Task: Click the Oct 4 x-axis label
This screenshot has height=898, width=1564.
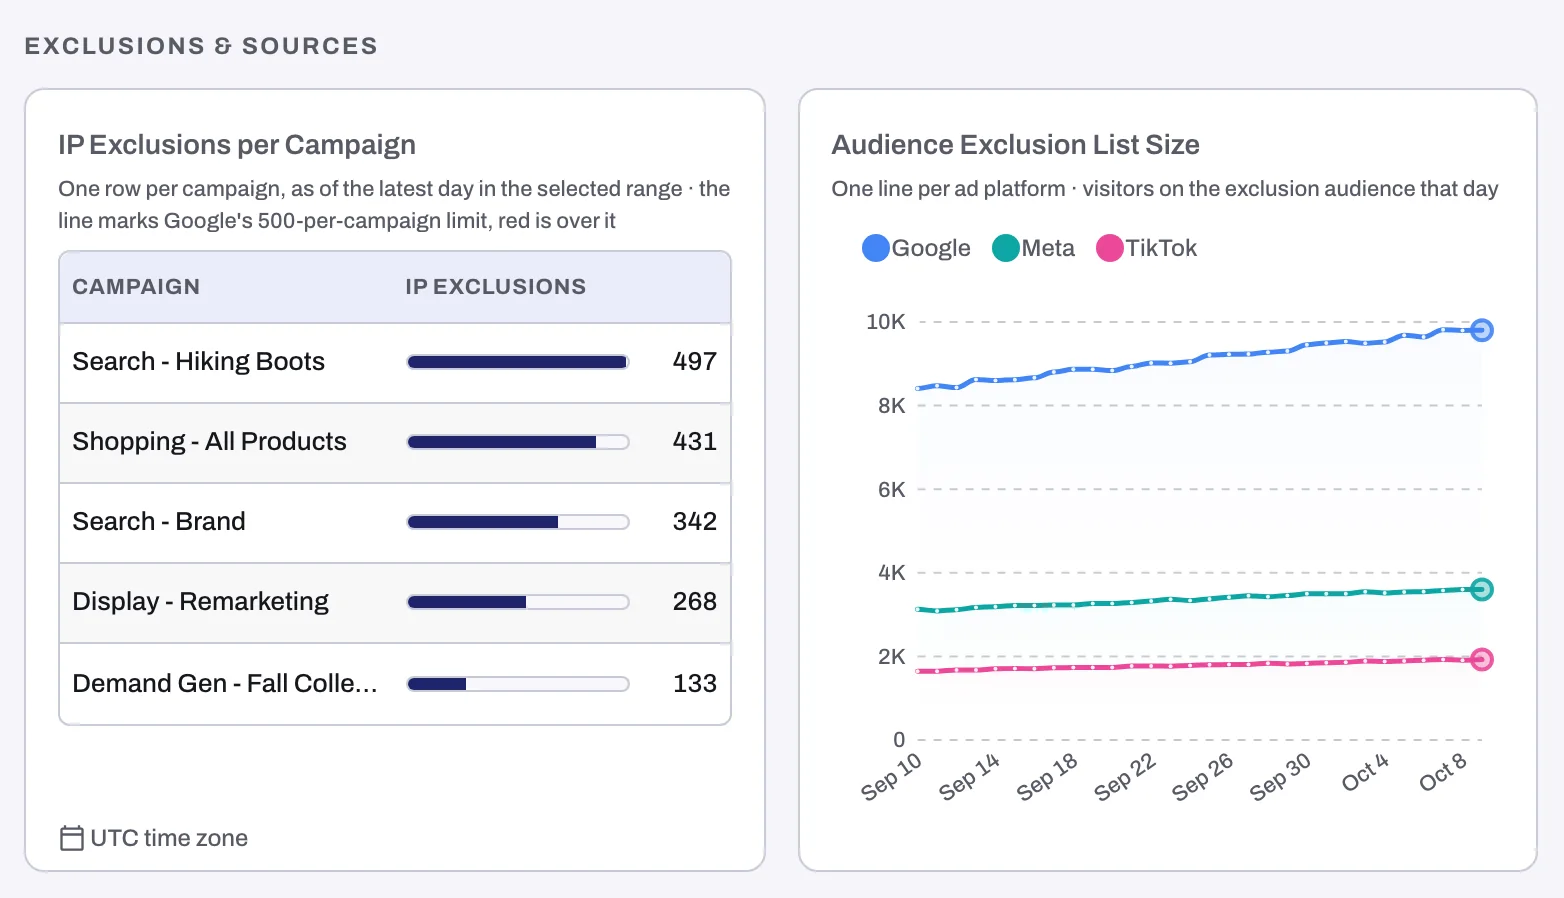Action: 1365,772
